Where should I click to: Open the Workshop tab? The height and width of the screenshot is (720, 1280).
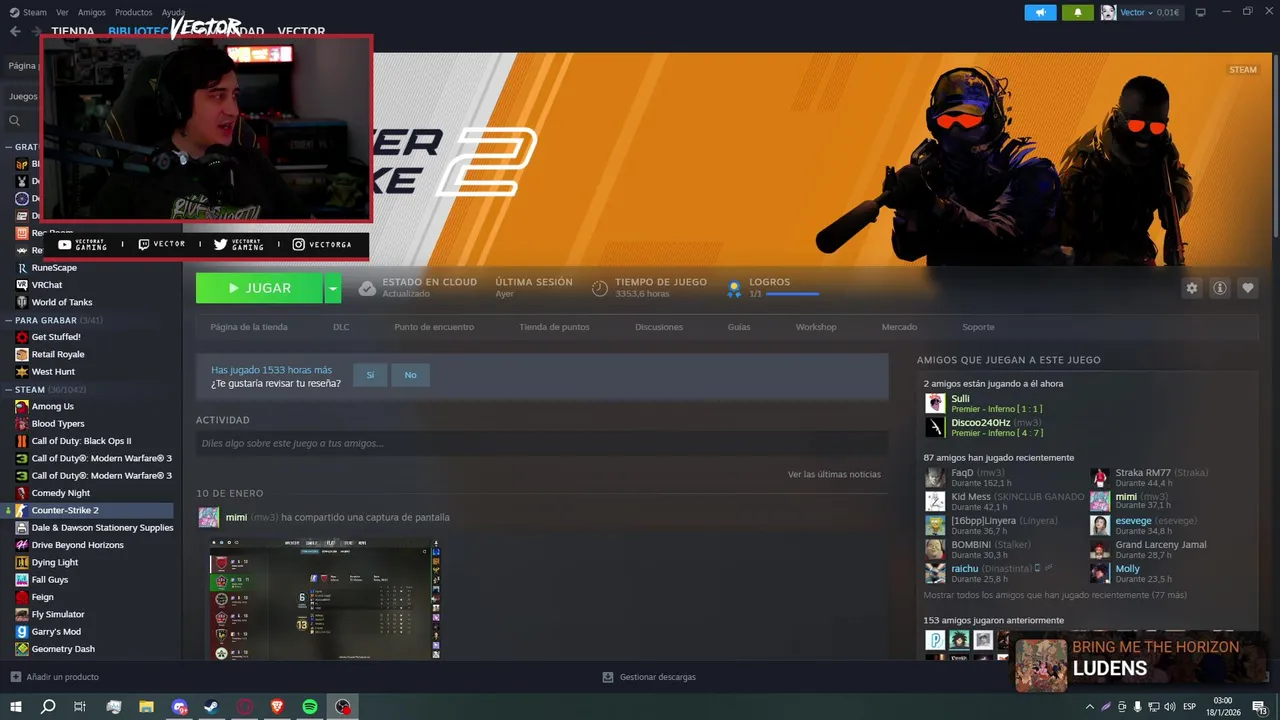[816, 327]
